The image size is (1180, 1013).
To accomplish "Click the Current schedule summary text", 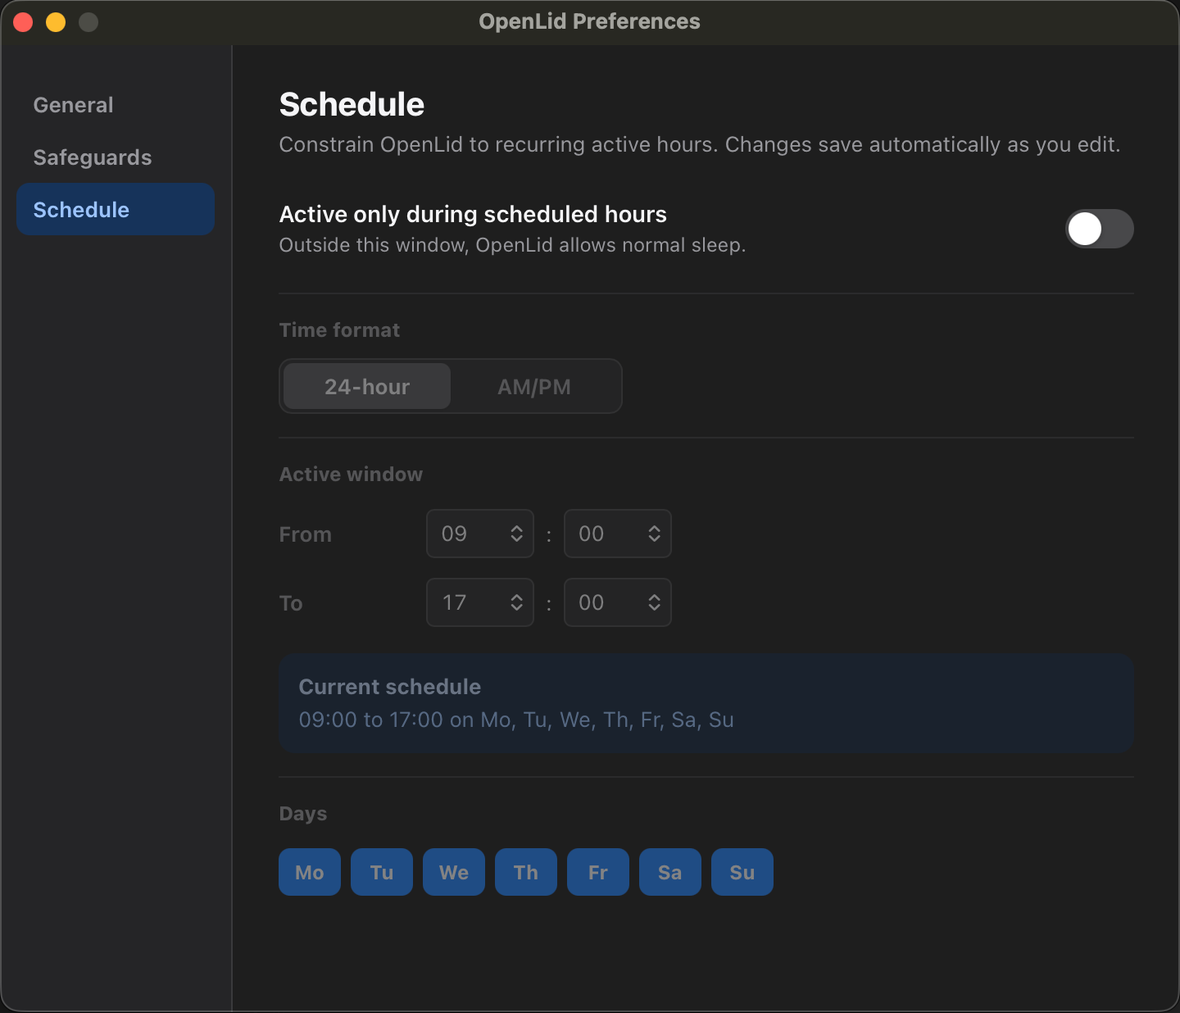I will click(516, 719).
